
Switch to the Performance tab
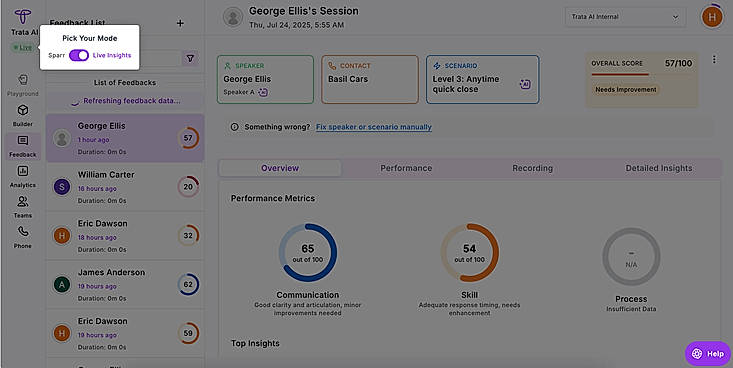[406, 168]
